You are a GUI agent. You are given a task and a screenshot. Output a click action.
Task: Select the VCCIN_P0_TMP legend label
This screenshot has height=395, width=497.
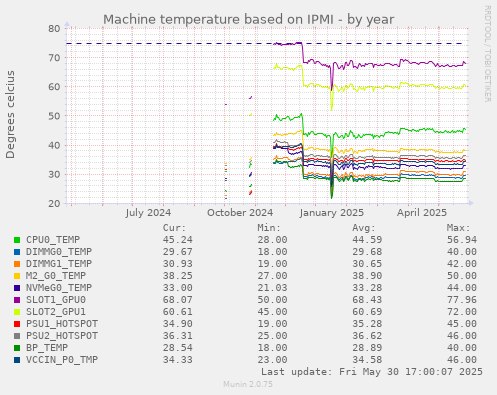[x=62, y=360]
